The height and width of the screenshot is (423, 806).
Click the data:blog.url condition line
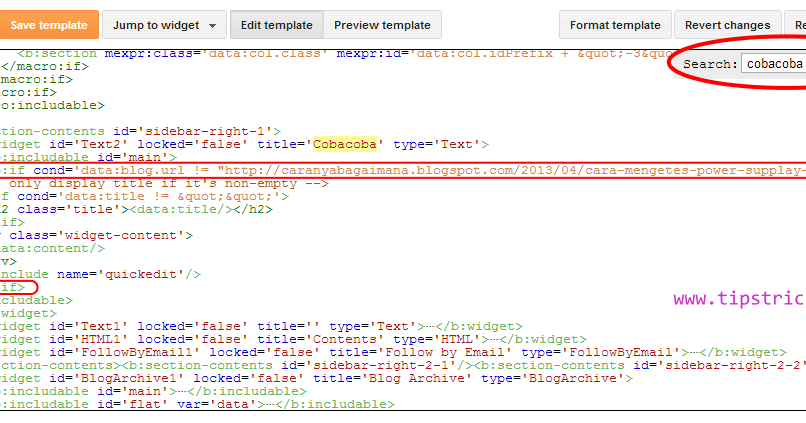pos(403,170)
